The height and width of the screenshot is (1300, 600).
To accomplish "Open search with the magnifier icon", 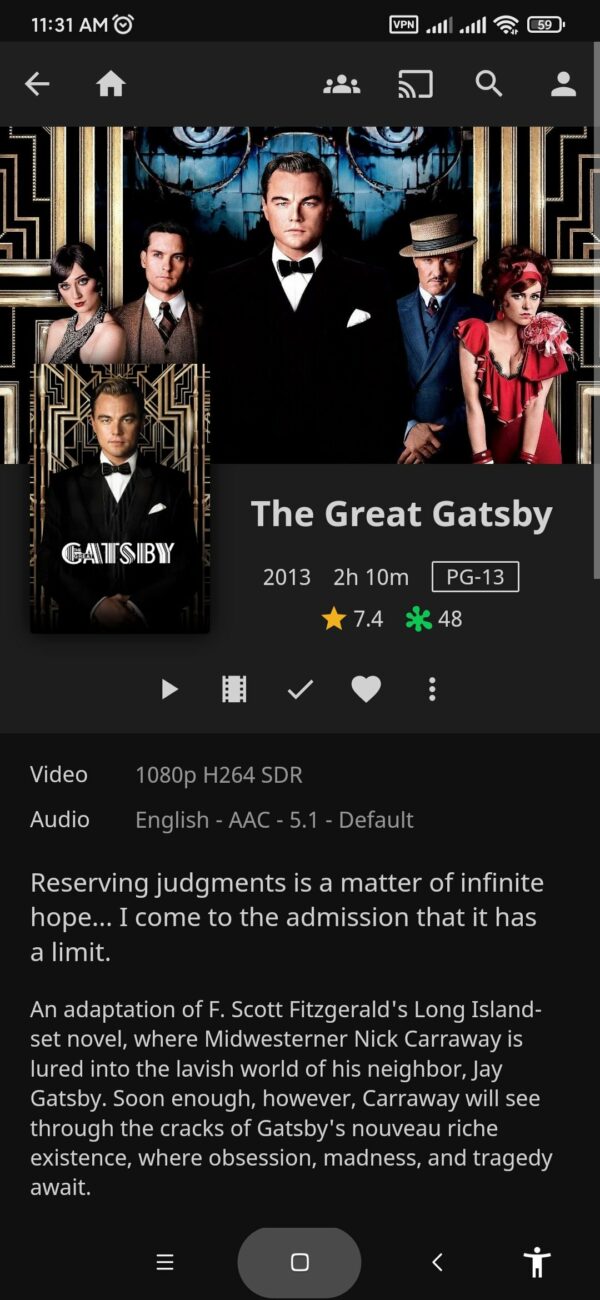I will coord(489,84).
